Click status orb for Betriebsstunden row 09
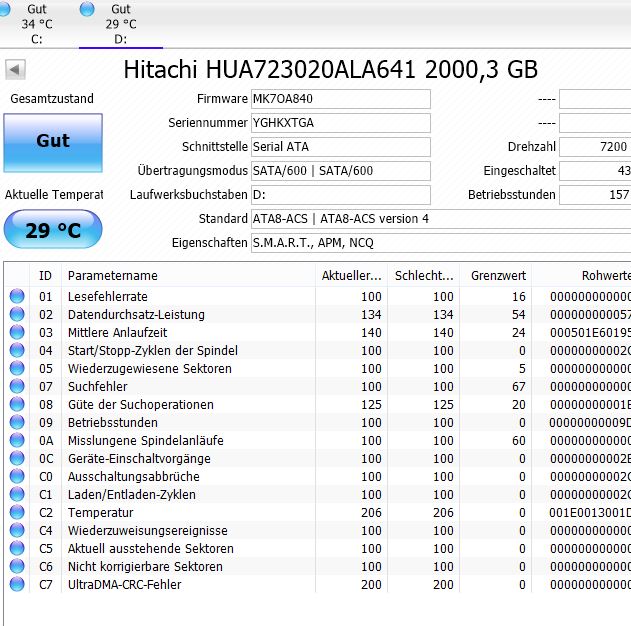This screenshot has height=626, width=631. (17, 422)
